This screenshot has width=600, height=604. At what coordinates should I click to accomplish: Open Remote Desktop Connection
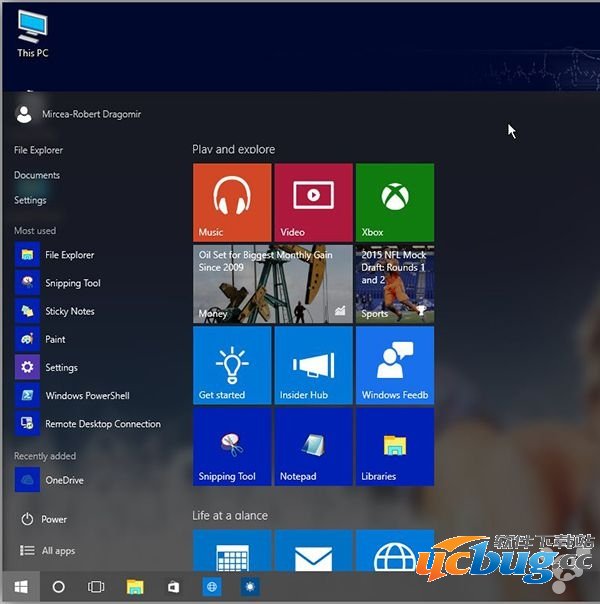click(x=89, y=423)
